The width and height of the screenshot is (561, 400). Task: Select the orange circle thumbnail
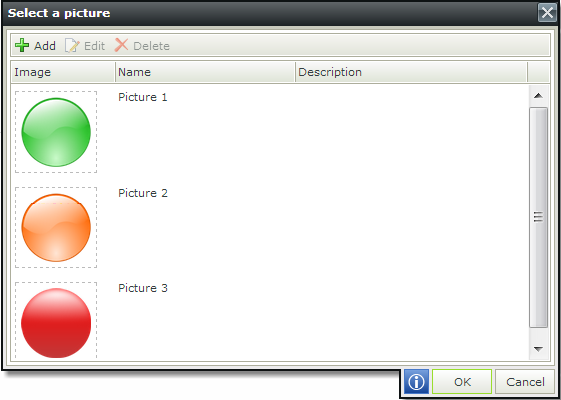(x=56, y=228)
